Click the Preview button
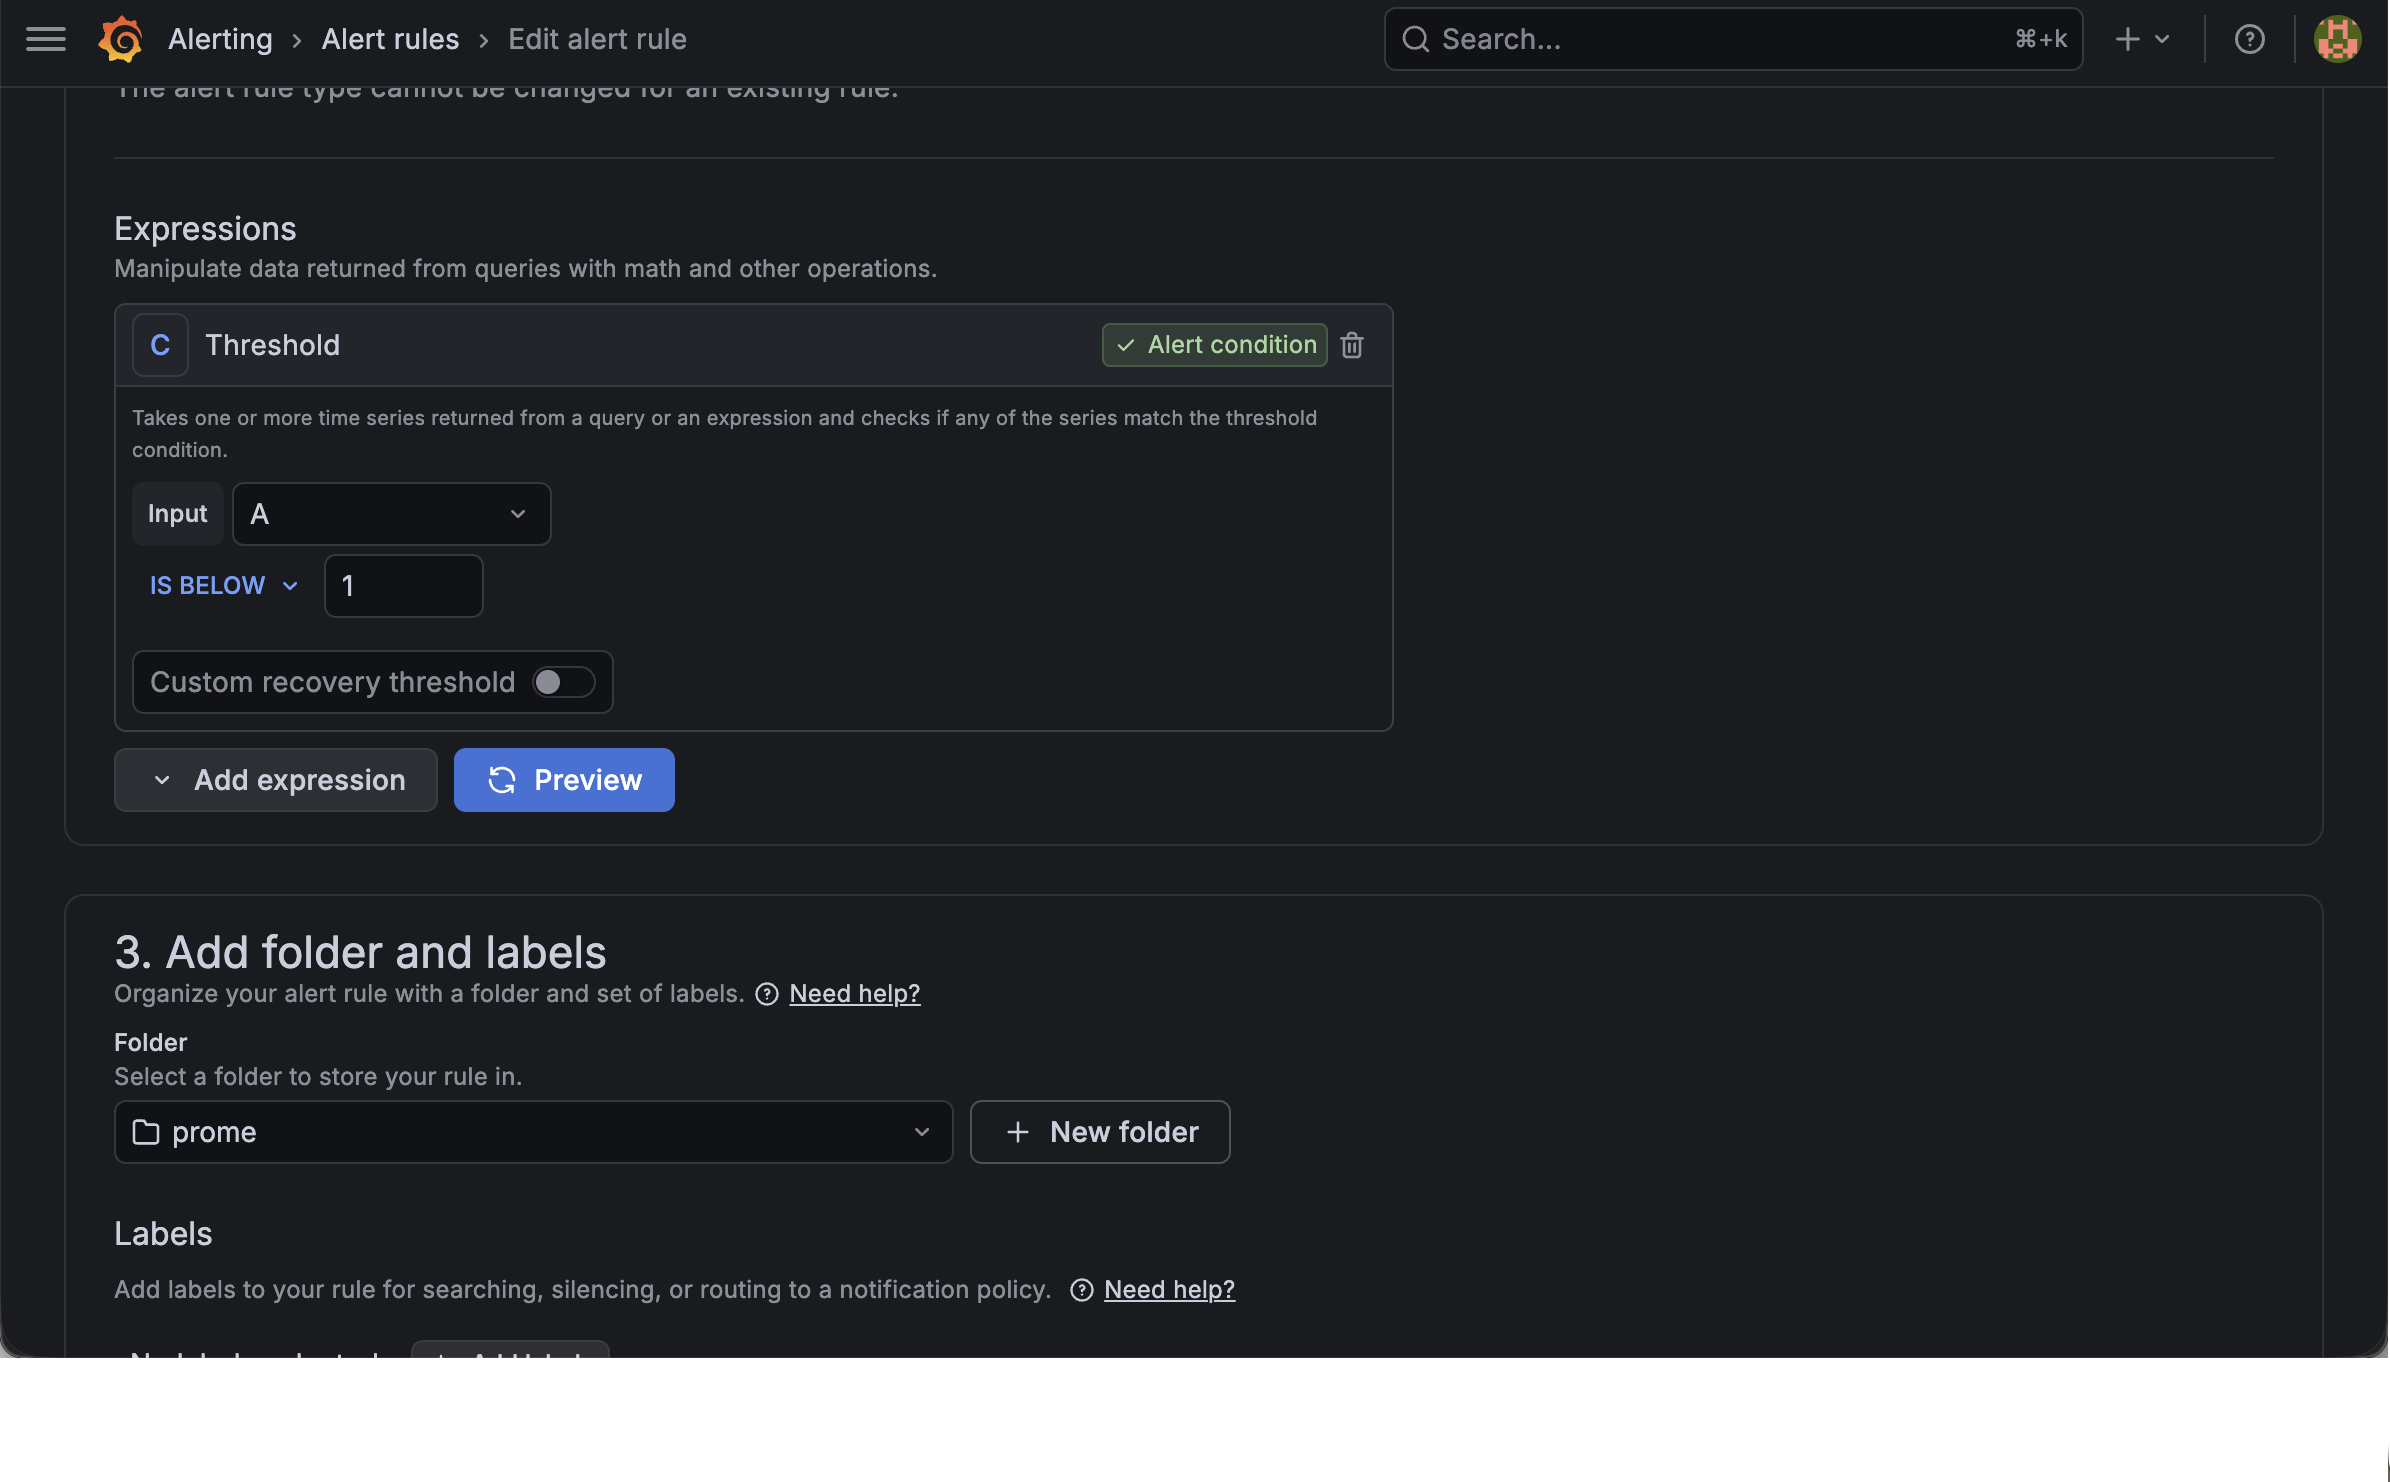2390x1482 pixels. coord(564,780)
